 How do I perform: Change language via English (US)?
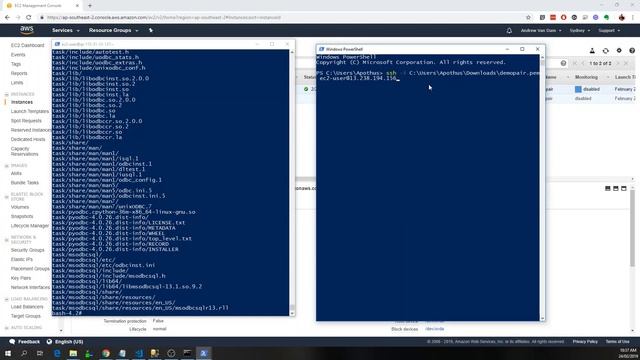pyautogui.click(x=65, y=342)
